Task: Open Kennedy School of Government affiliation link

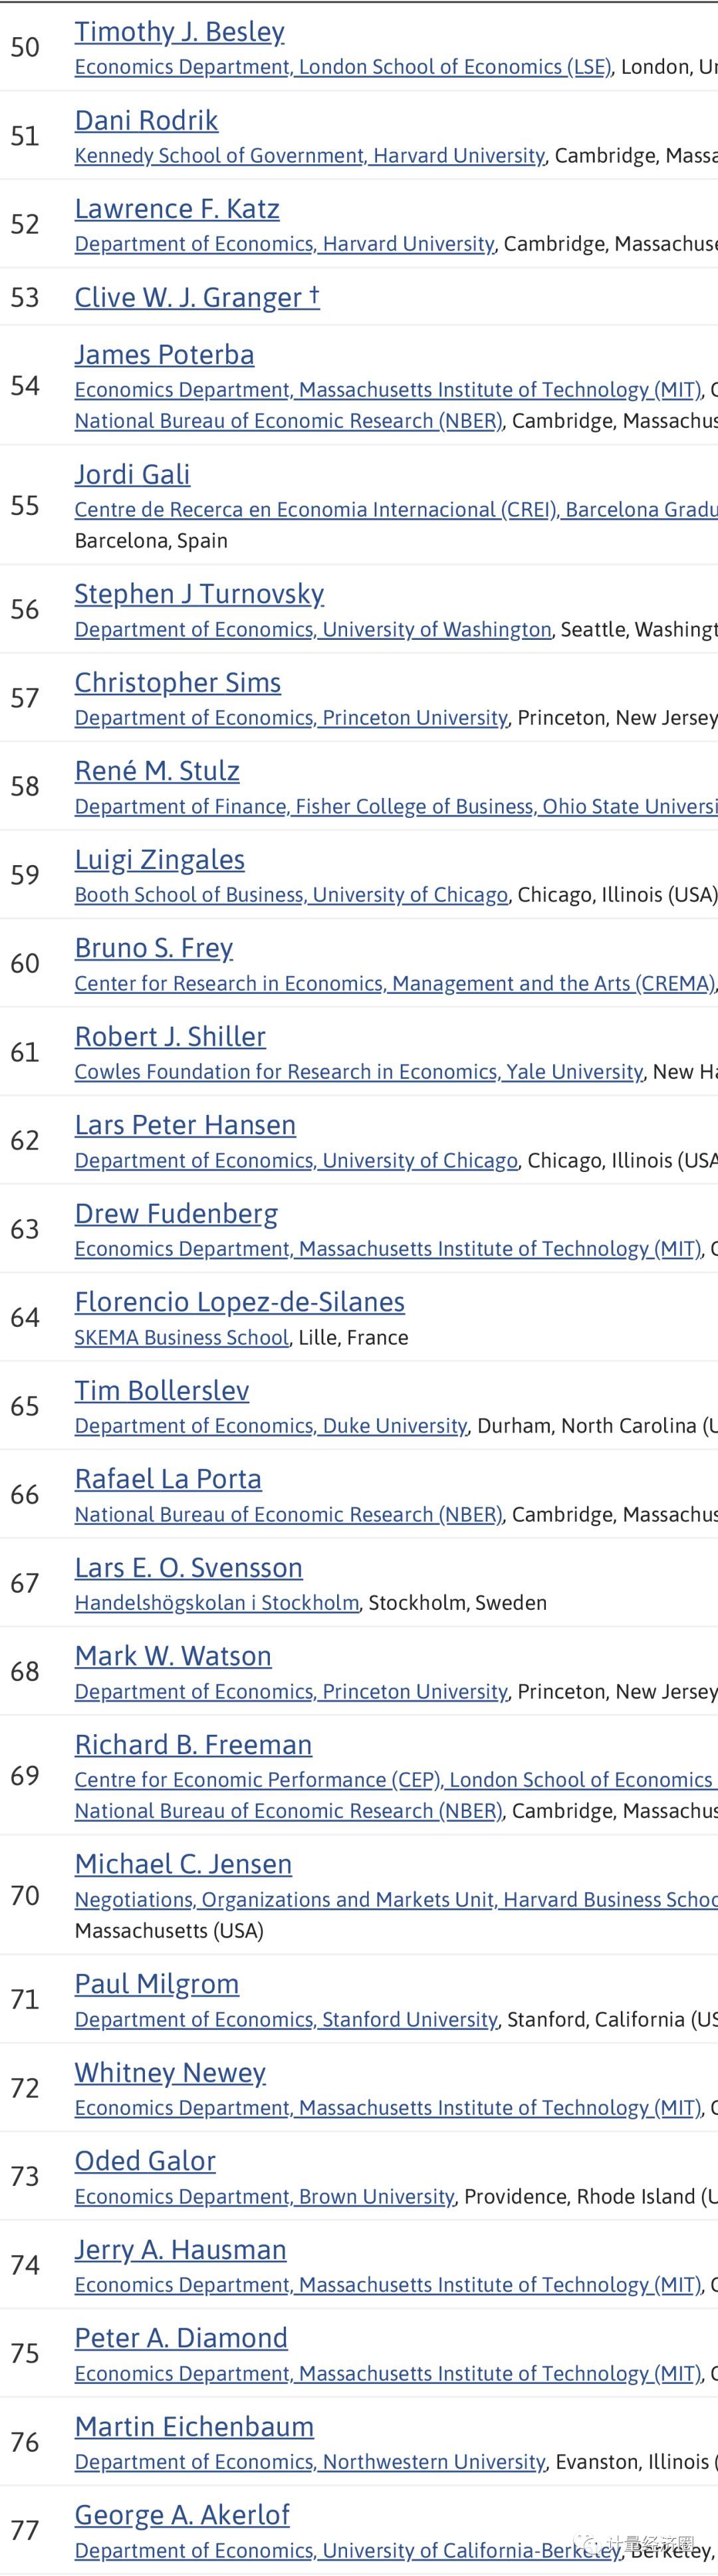Action: (x=309, y=156)
